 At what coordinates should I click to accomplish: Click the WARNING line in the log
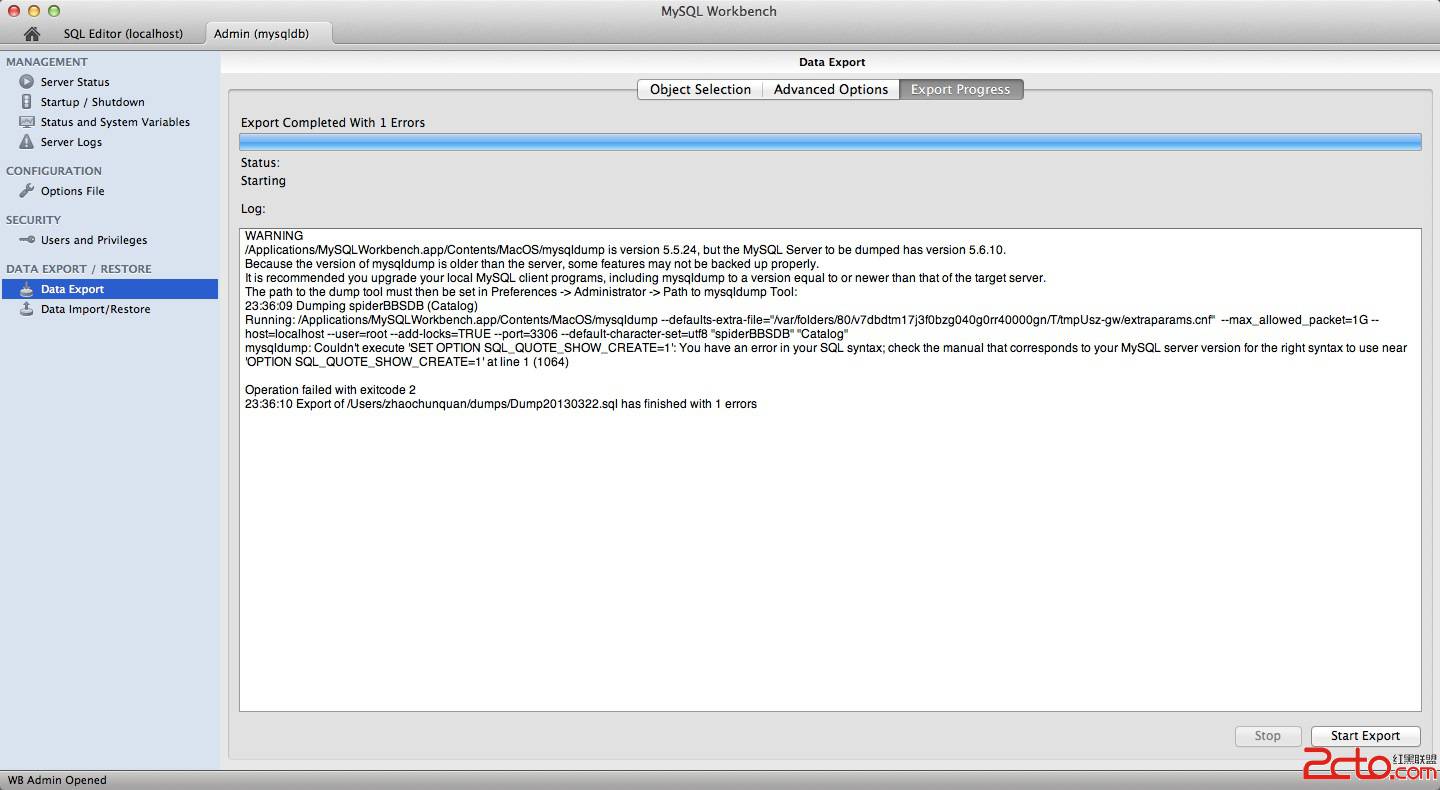(274, 236)
